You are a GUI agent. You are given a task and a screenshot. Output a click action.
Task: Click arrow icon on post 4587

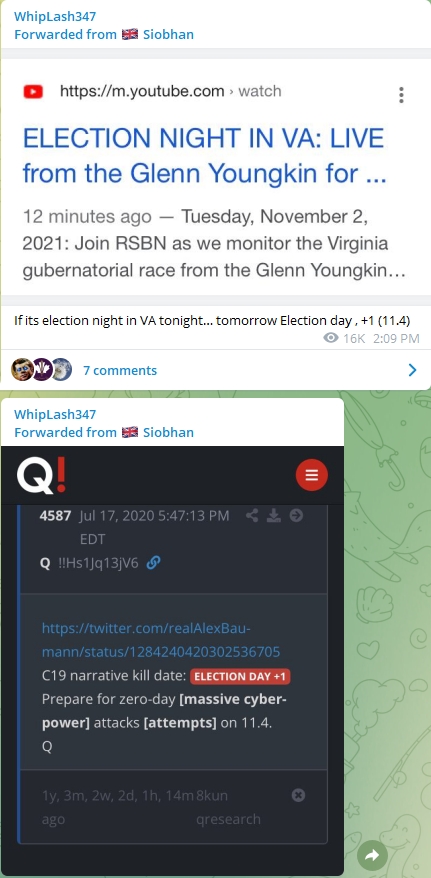point(296,516)
